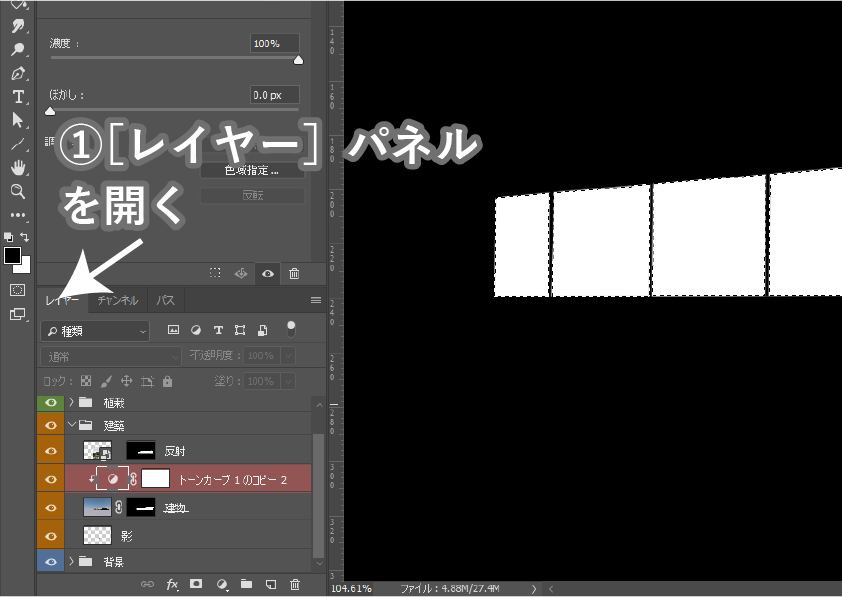Create a new layer
Viewport: 842px width, 597px height.
point(271,584)
